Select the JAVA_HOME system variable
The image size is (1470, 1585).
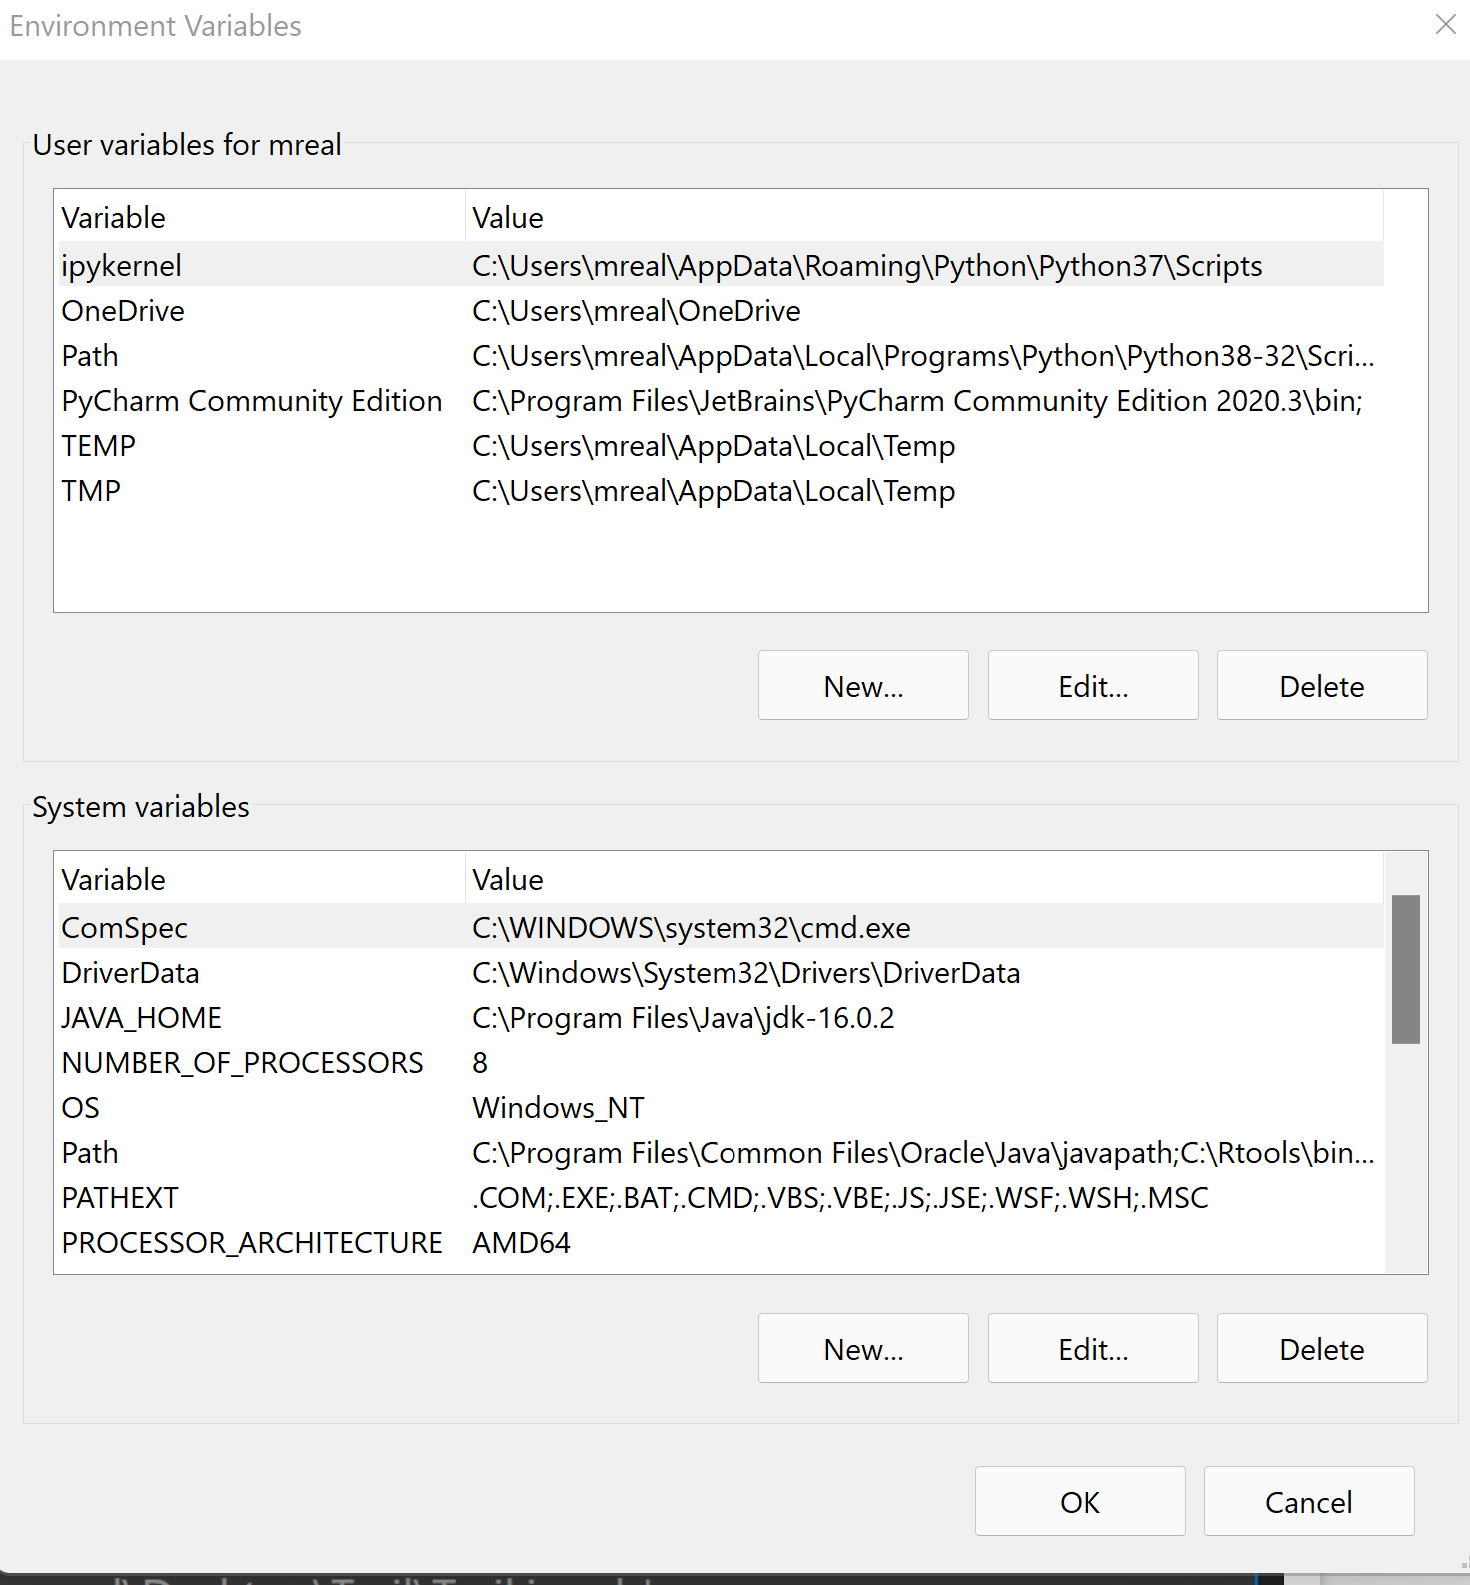point(142,1018)
